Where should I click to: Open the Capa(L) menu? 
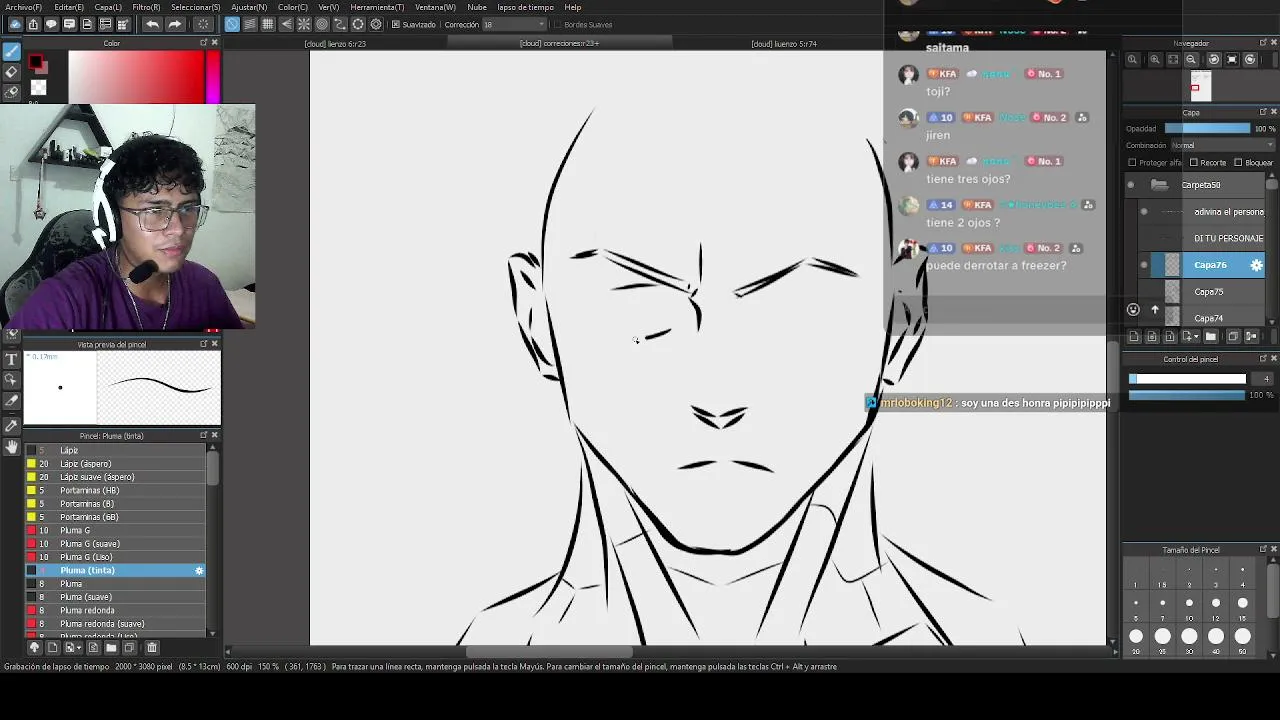(108, 7)
